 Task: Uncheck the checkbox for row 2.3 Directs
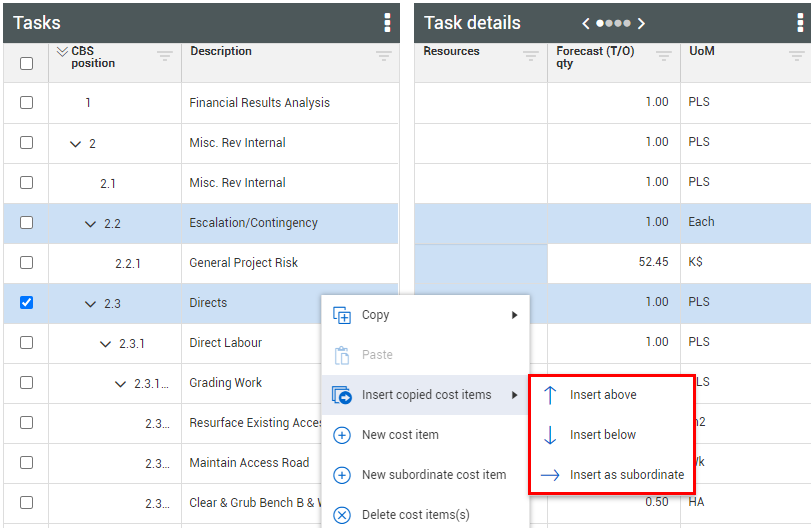[x=26, y=302]
